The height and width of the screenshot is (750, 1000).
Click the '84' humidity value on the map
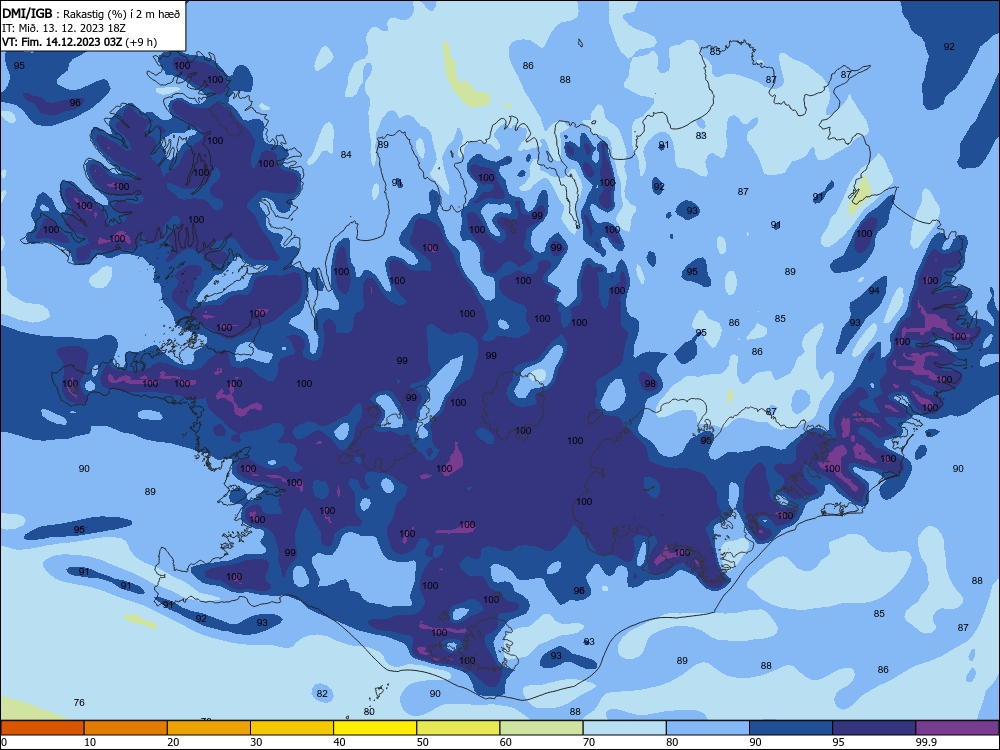click(346, 154)
